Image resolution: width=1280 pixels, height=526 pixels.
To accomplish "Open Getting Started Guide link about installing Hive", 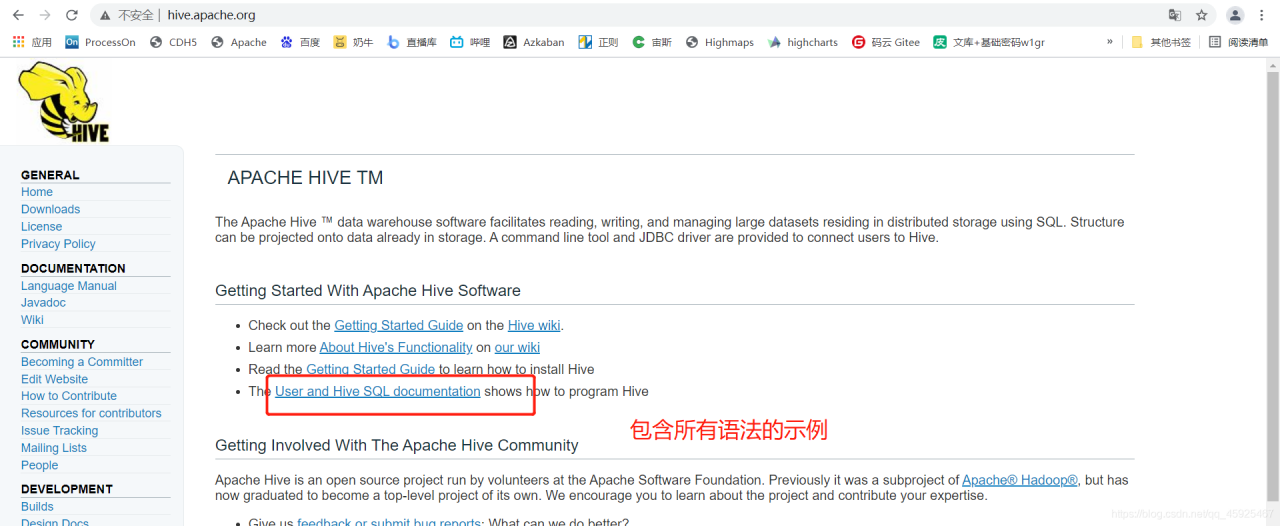I will pos(370,369).
